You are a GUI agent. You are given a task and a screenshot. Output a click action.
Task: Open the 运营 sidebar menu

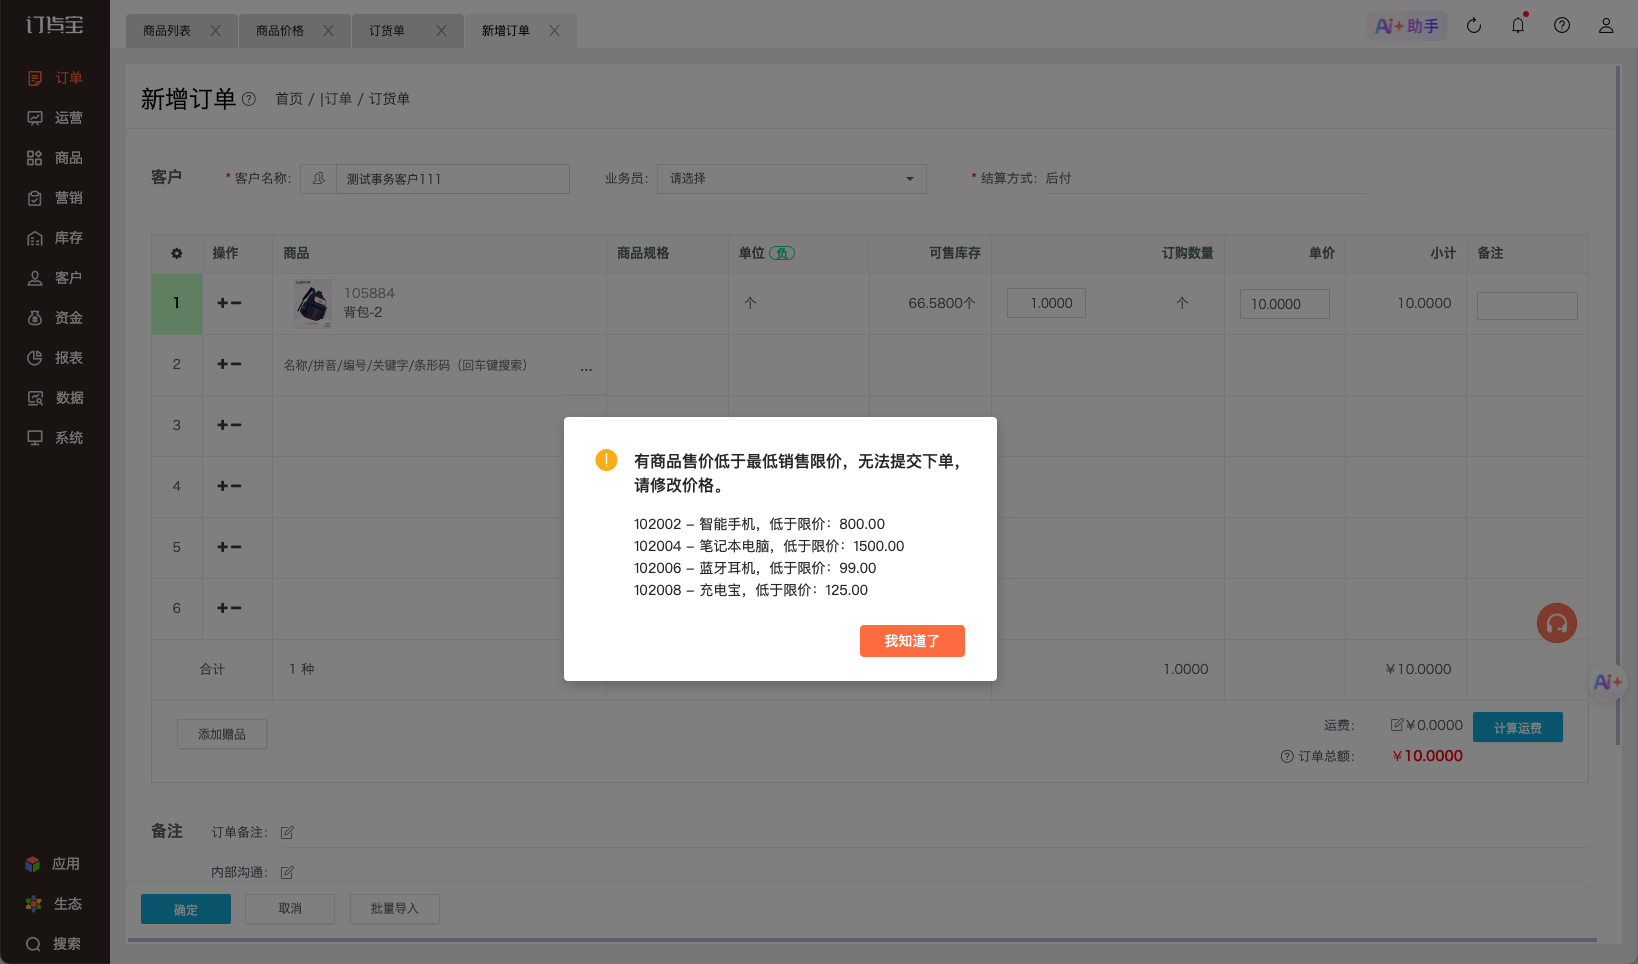(55, 118)
